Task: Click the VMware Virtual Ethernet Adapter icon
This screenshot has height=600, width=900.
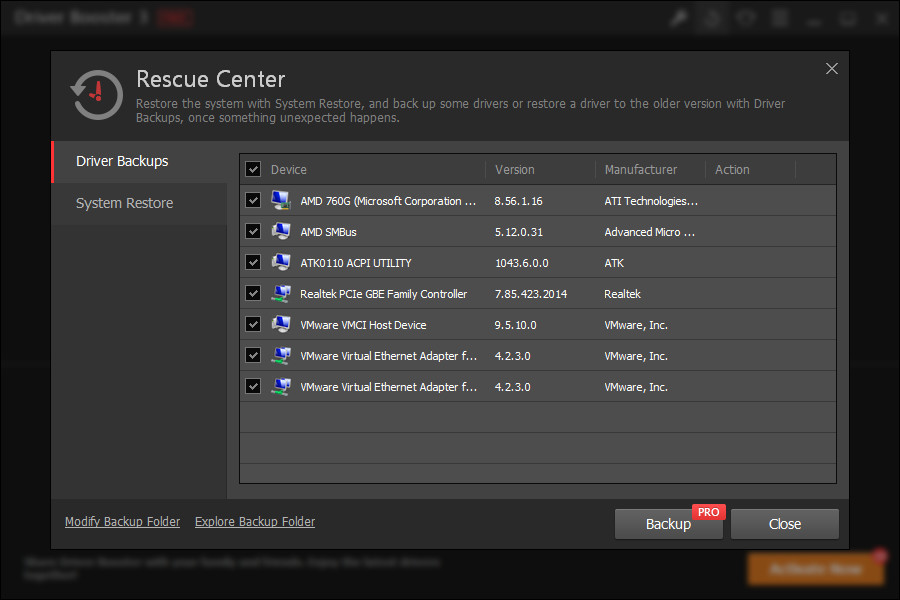Action: tap(281, 355)
